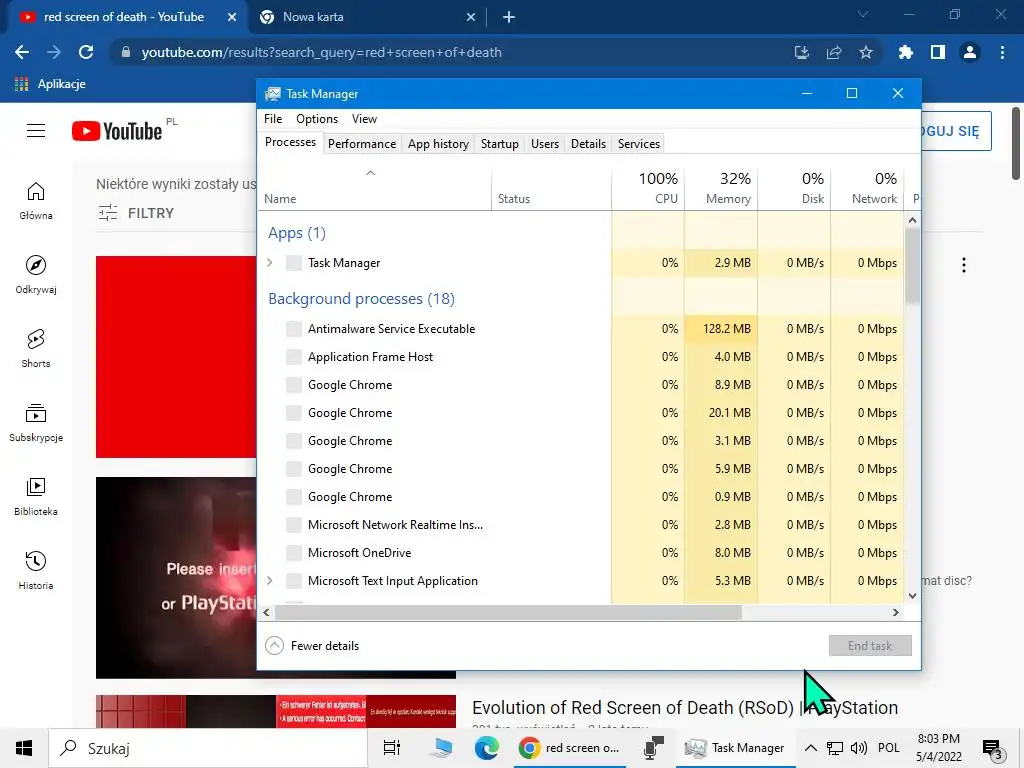The width and height of the screenshot is (1024, 768).
Task: Open Historia in YouTube sidebar
Action: coord(36,570)
